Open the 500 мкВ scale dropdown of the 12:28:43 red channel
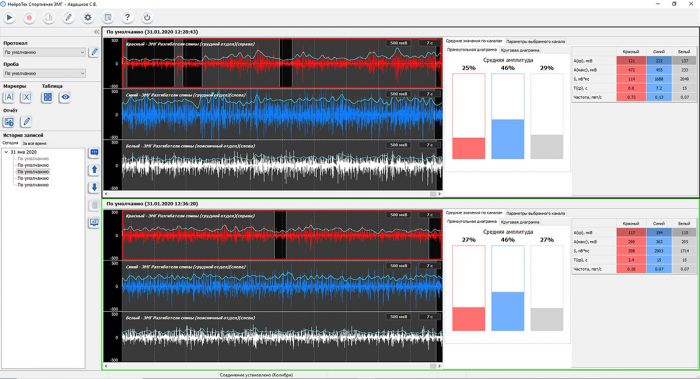 [399, 43]
